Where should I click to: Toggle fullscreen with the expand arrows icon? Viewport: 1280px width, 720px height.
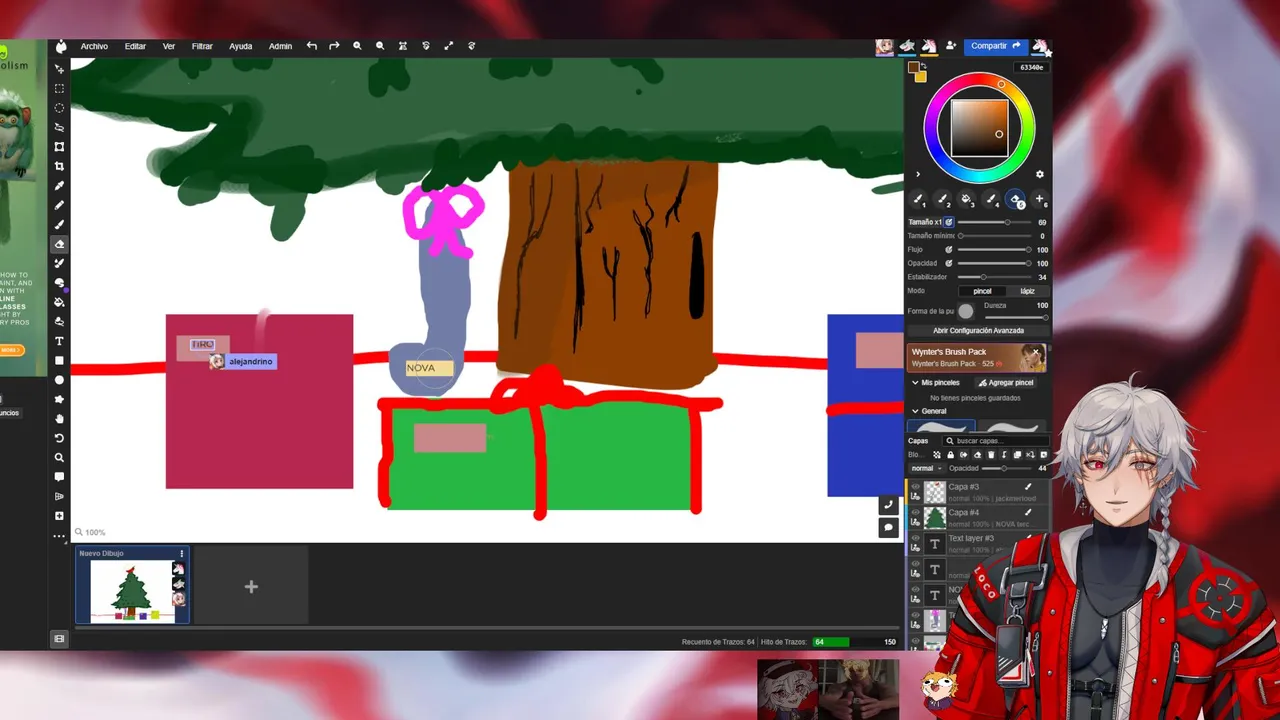tap(448, 46)
